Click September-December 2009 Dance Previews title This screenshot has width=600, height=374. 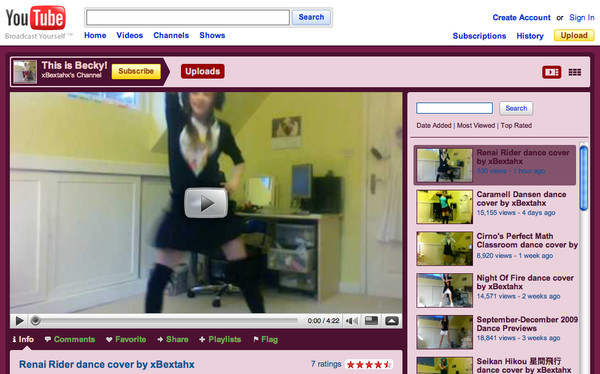(x=527, y=324)
